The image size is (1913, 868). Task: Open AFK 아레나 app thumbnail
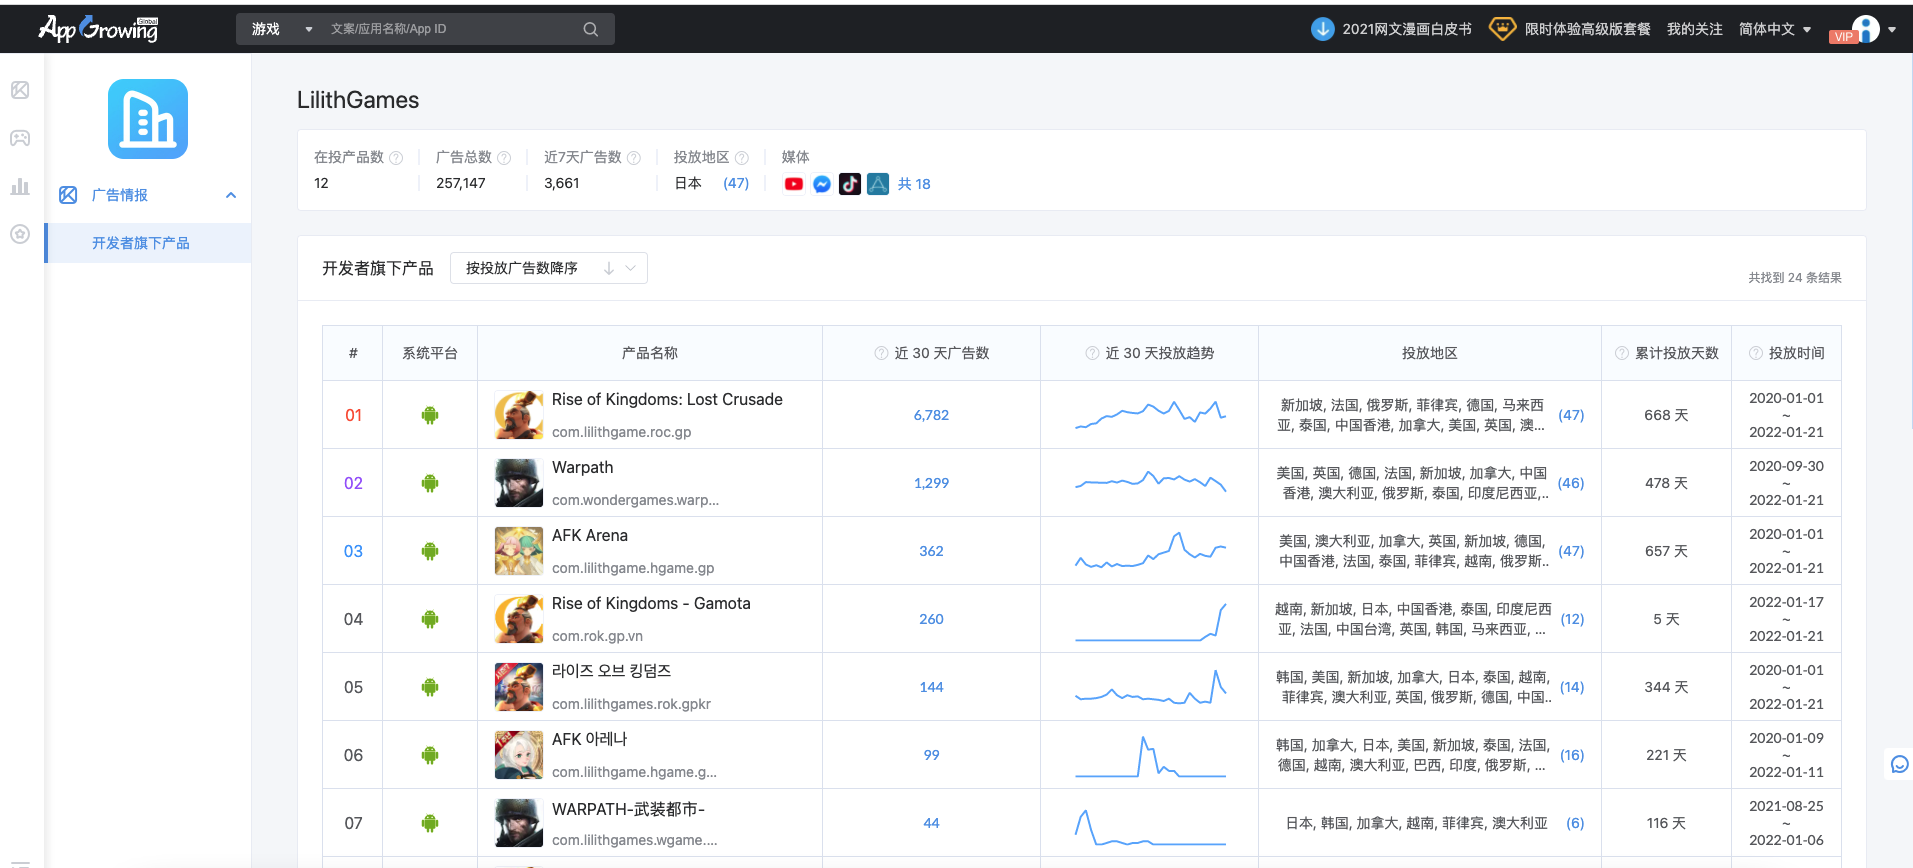[519, 755]
